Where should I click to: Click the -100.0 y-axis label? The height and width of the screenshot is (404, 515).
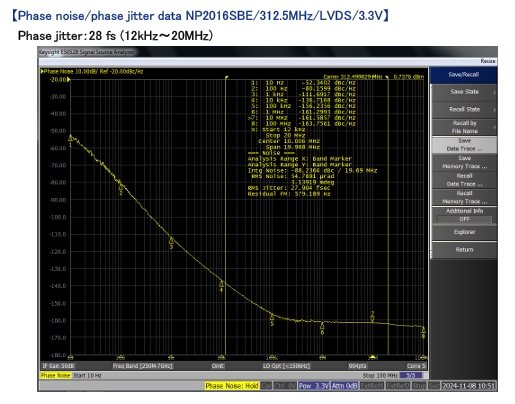(x=58, y=217)
